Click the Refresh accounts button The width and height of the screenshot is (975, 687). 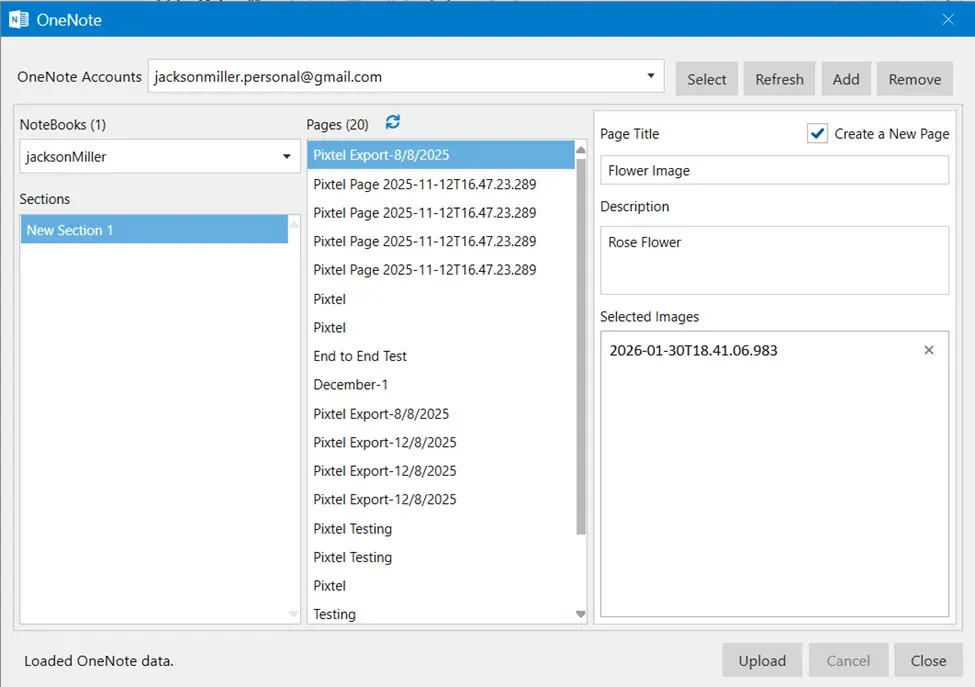pos(779,79)
